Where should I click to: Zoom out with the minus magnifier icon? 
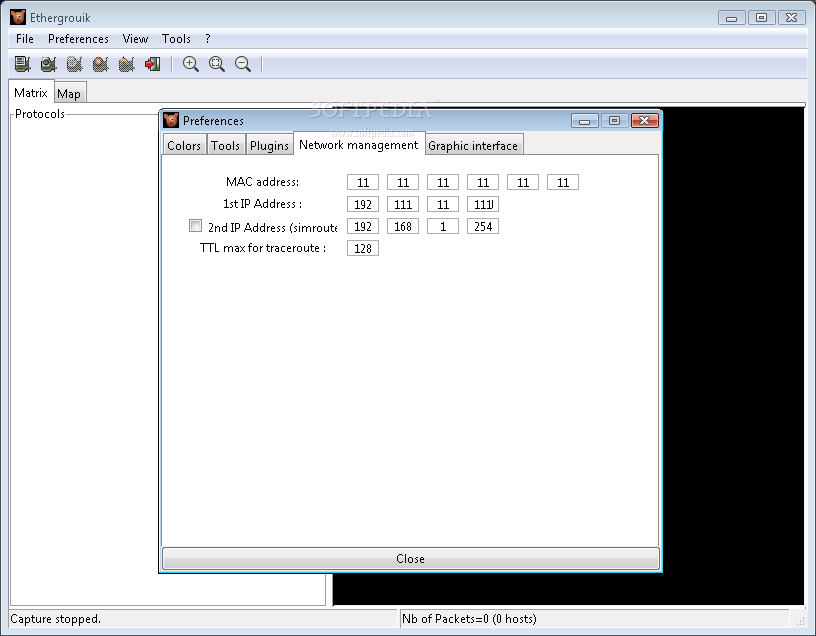click(x=243, y=64)
